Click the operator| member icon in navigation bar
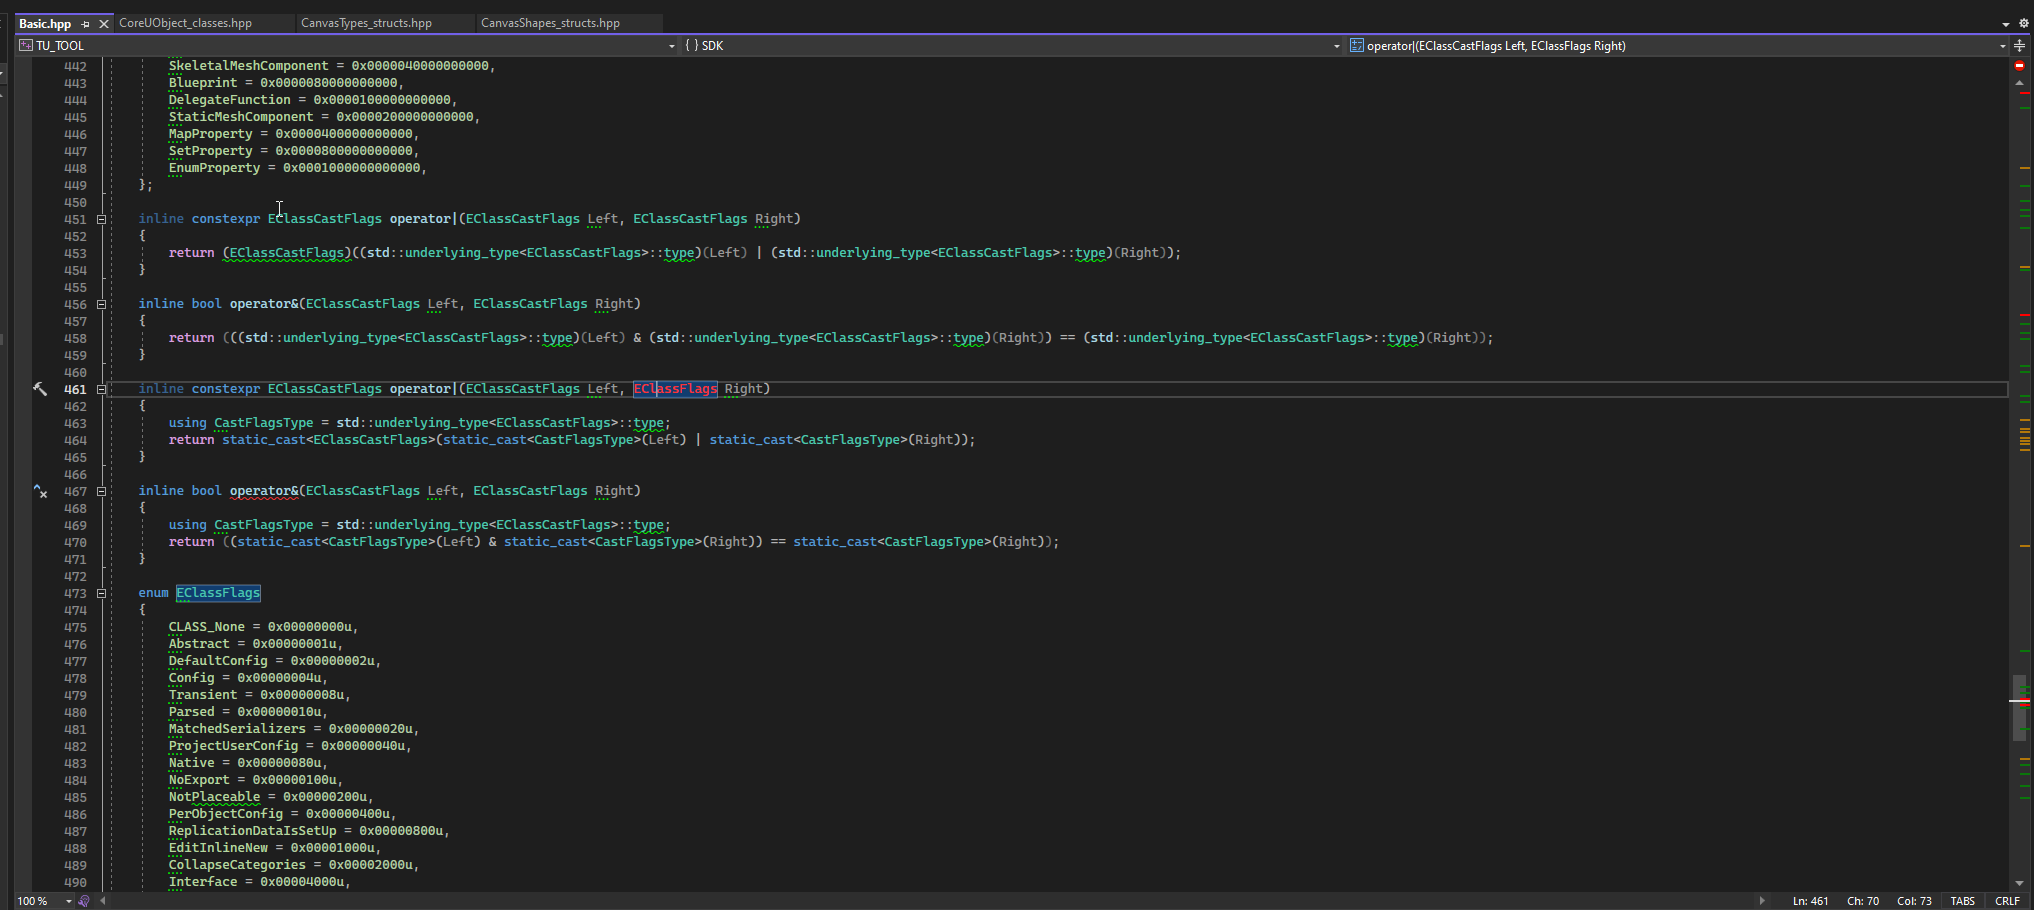This screenshot has width=2034, height=910. point(1357,45)
